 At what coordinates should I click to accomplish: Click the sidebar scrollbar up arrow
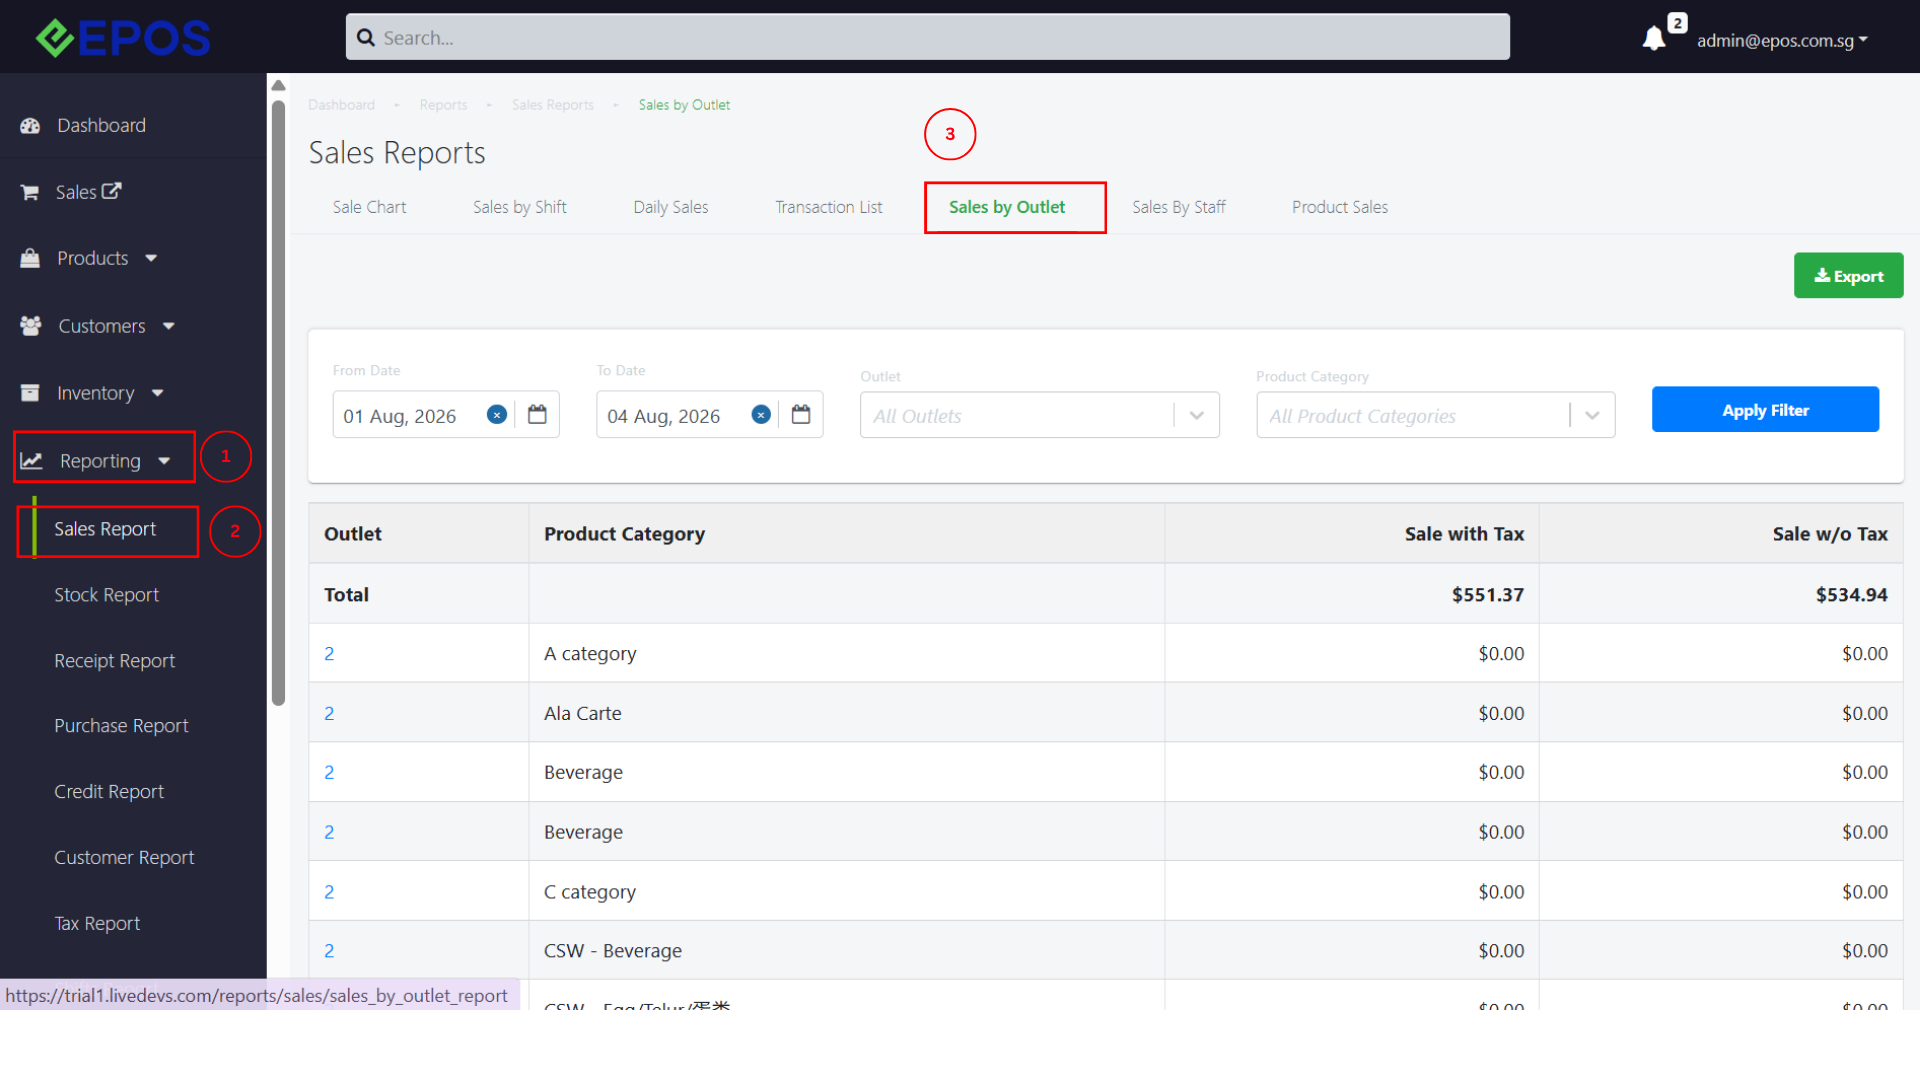pos(279,86)
